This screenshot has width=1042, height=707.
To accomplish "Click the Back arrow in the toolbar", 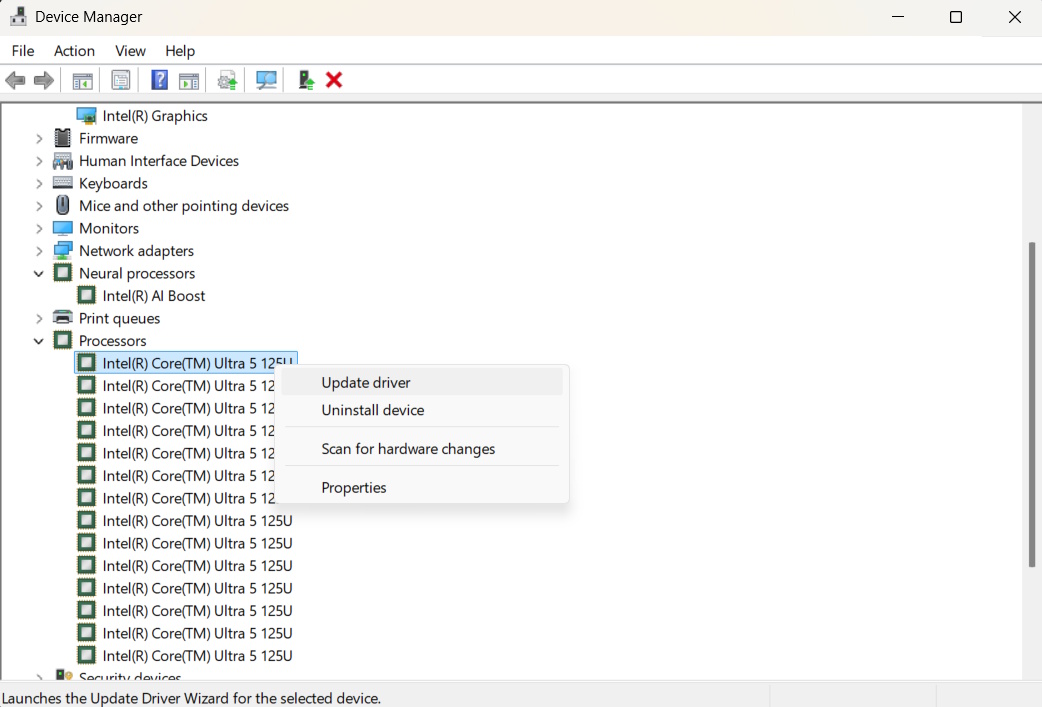I will click(x=16, y=80).
